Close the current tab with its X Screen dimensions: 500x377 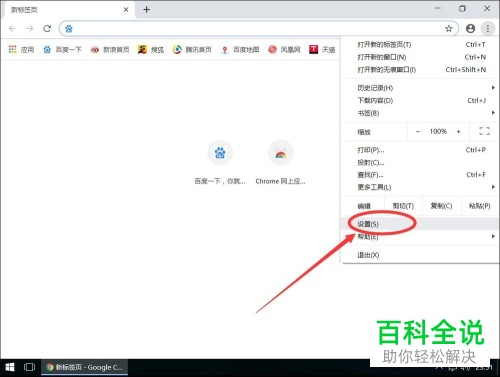coord(126,10)
